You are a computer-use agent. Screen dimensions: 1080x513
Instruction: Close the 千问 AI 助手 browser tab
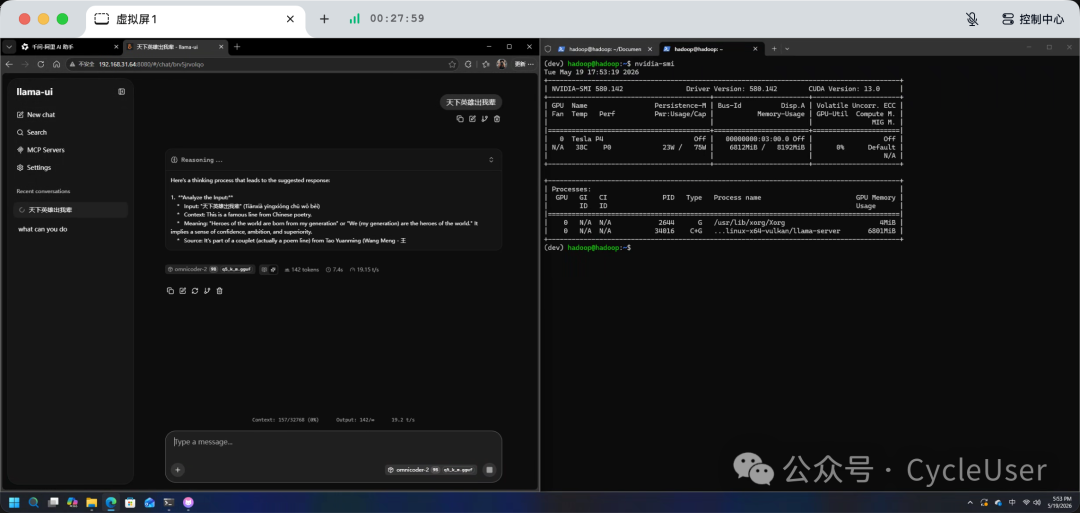[x=114, y=47]
